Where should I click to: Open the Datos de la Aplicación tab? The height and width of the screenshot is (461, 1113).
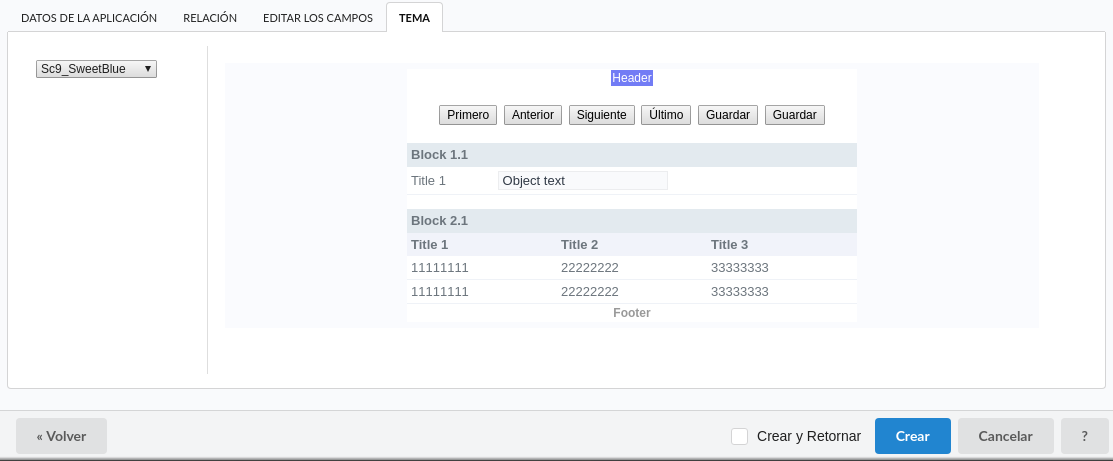[x=89, y=18]
